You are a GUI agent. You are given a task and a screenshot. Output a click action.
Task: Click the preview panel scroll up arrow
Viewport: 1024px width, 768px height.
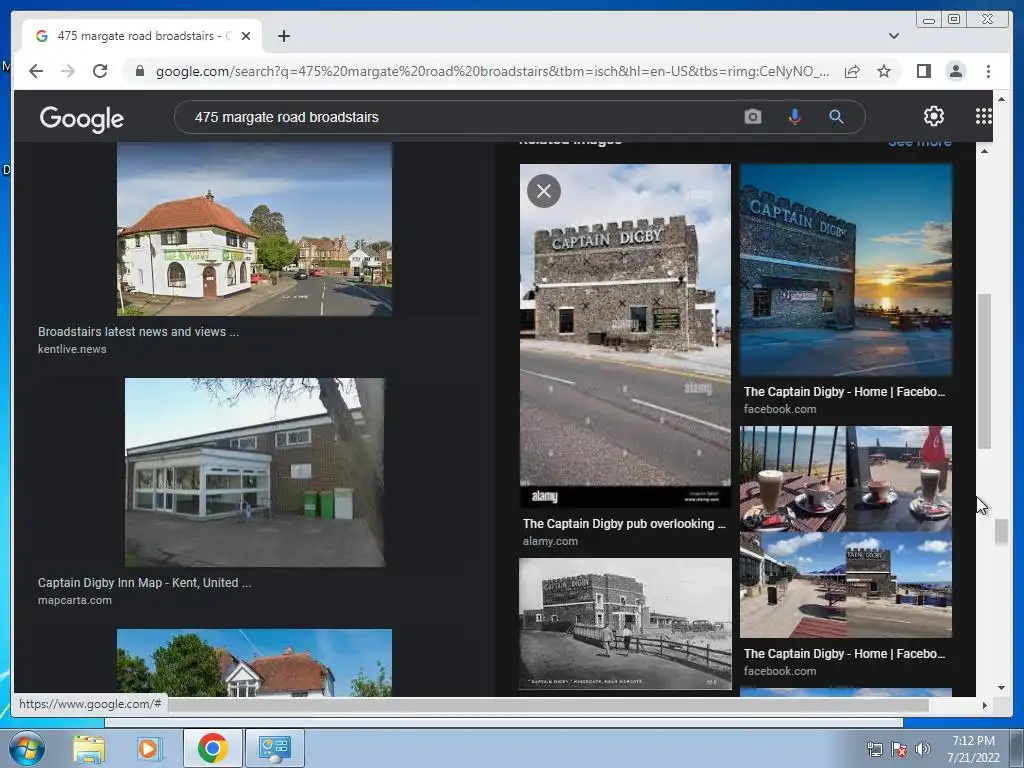(x=984, y=151)
